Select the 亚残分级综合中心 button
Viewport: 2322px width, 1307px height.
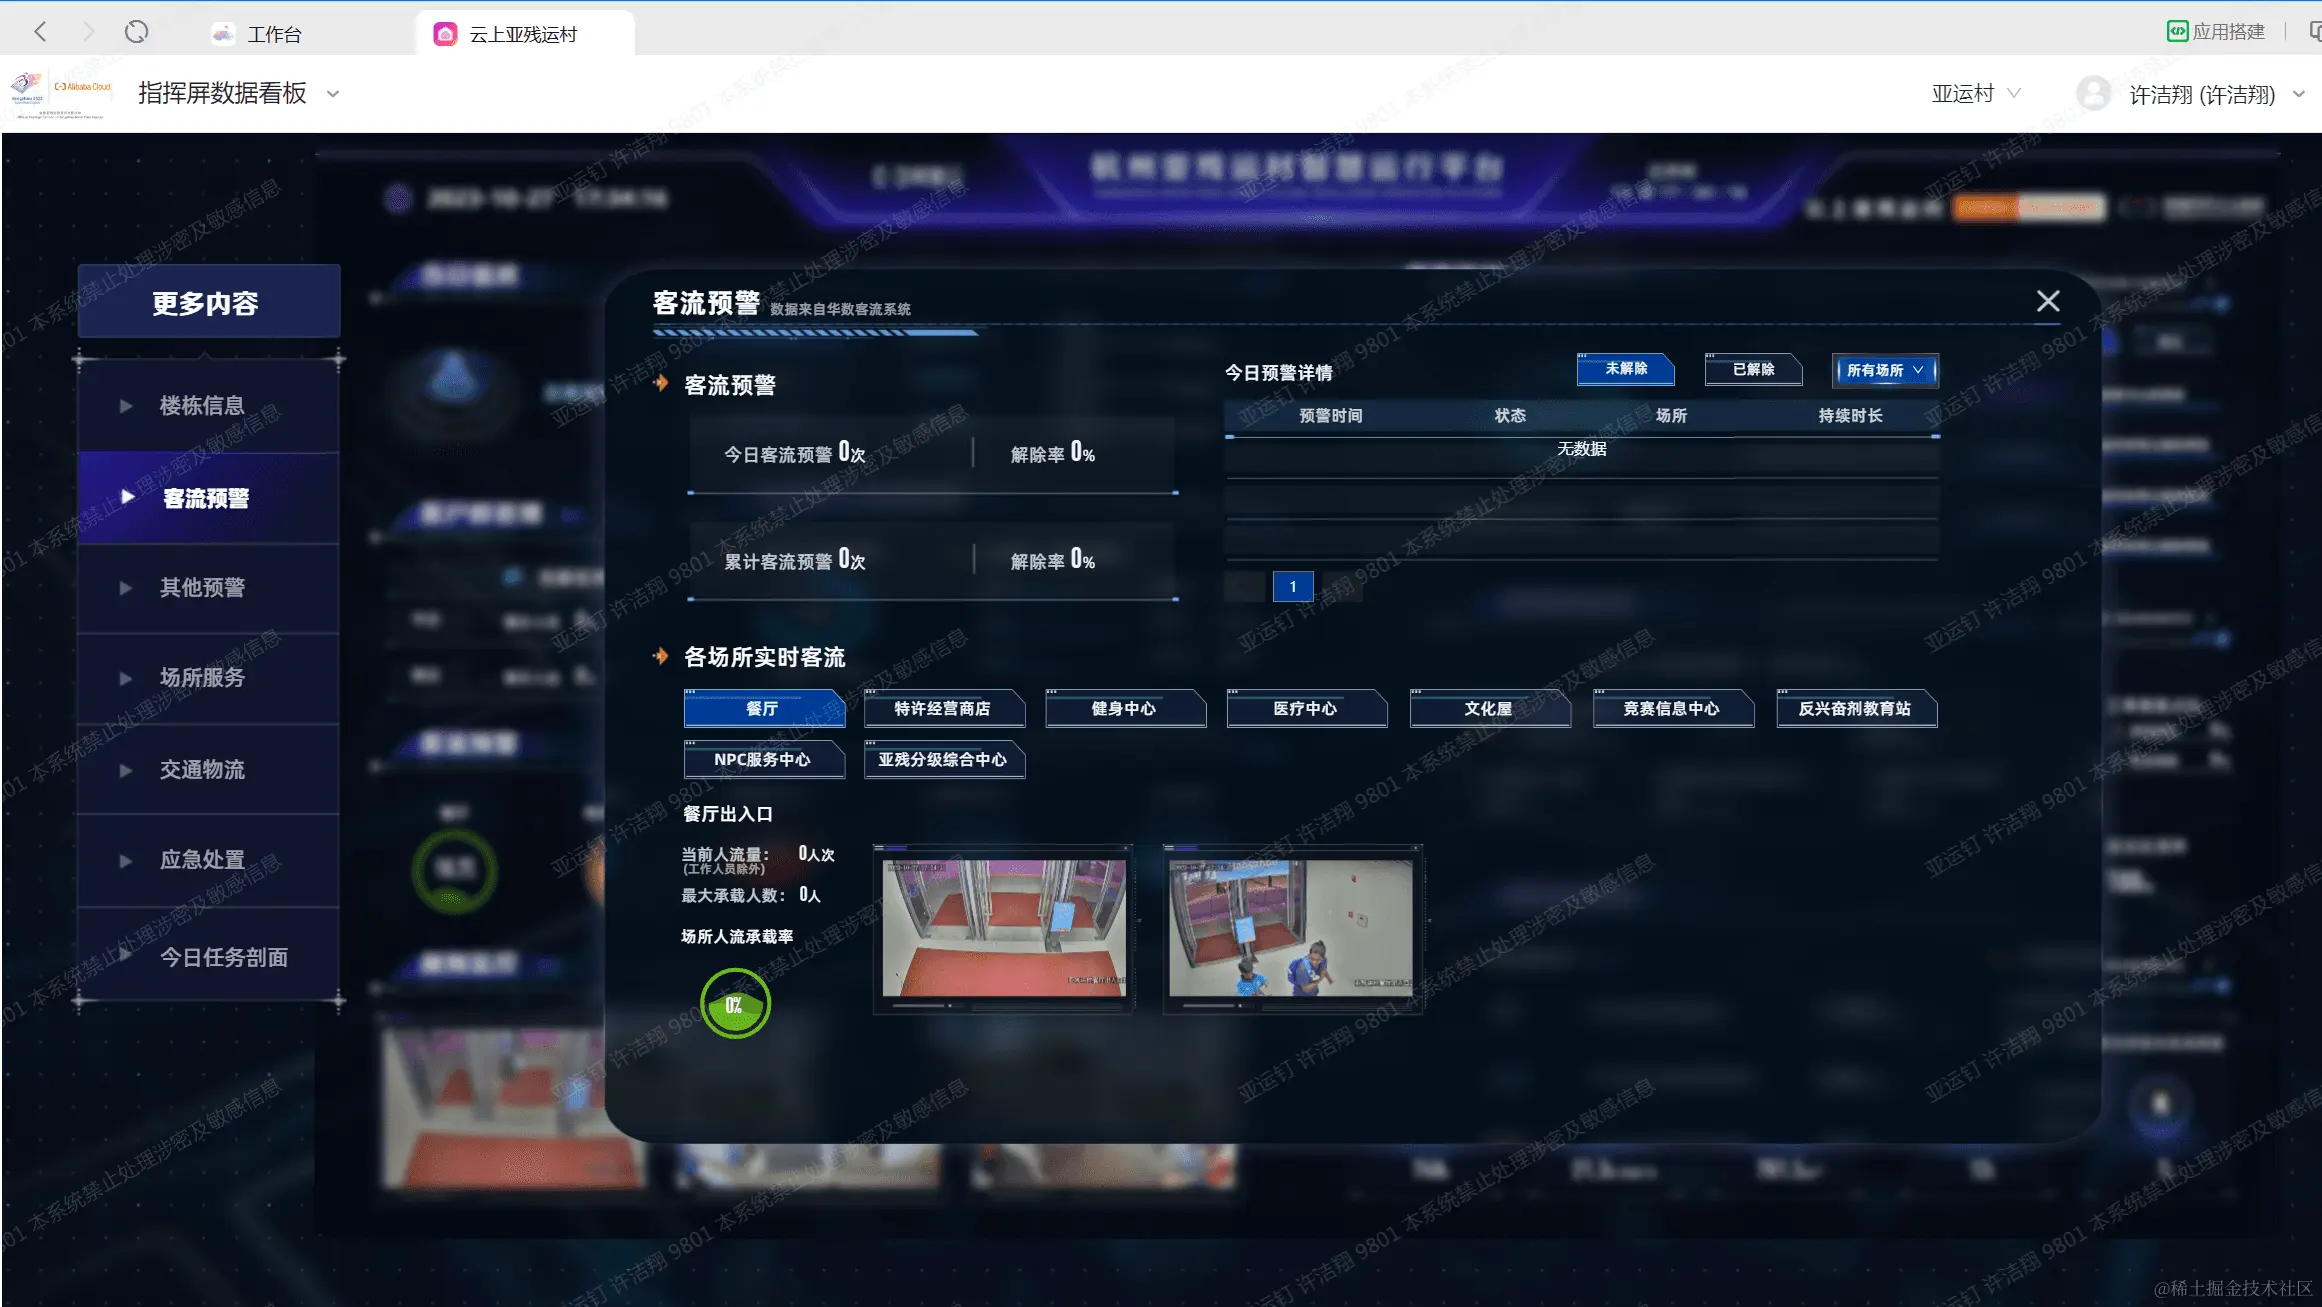coord(943,759)
